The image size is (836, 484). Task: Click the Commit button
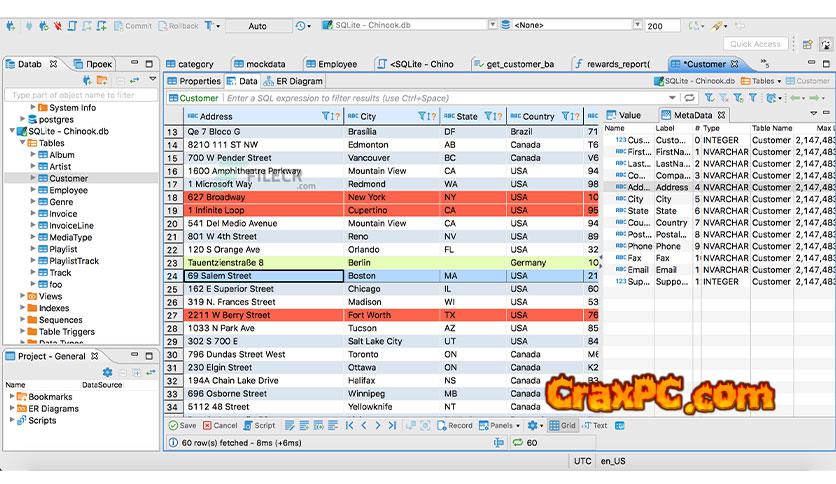(133, 26)
